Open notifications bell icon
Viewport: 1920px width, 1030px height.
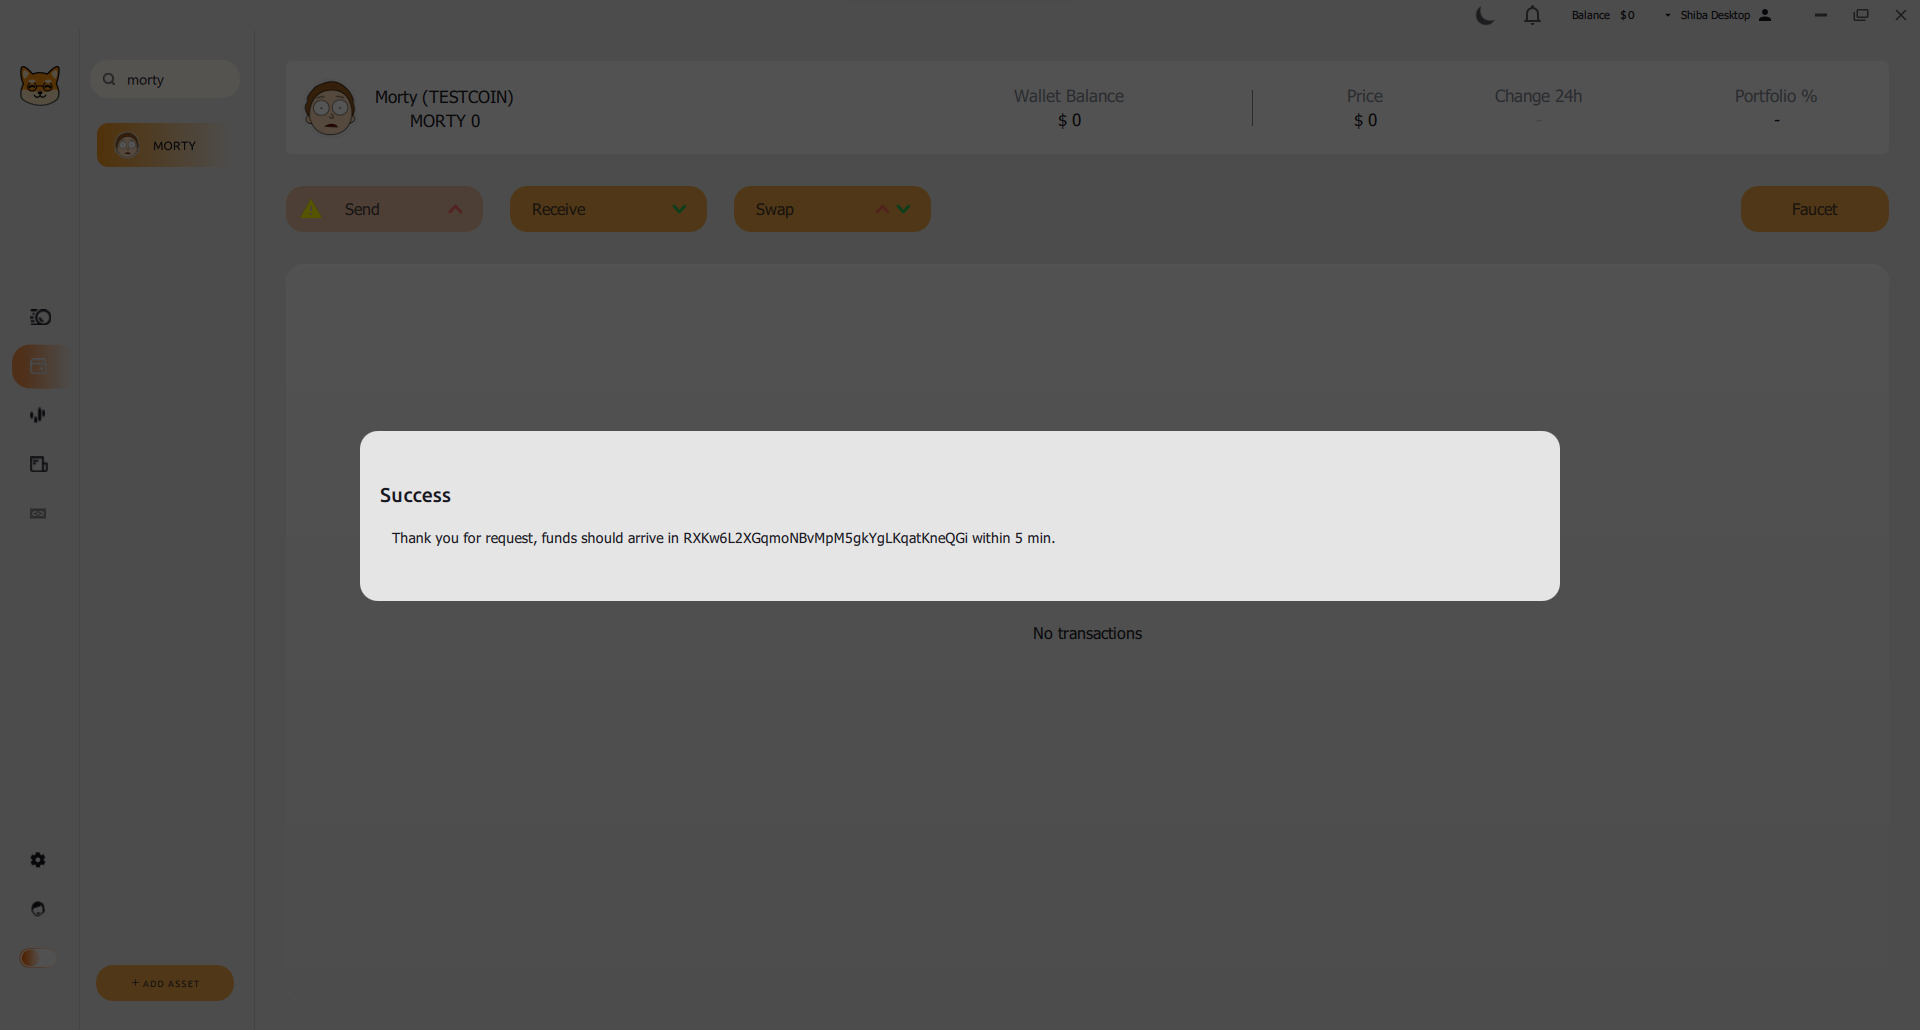(x=1532, y=15)
